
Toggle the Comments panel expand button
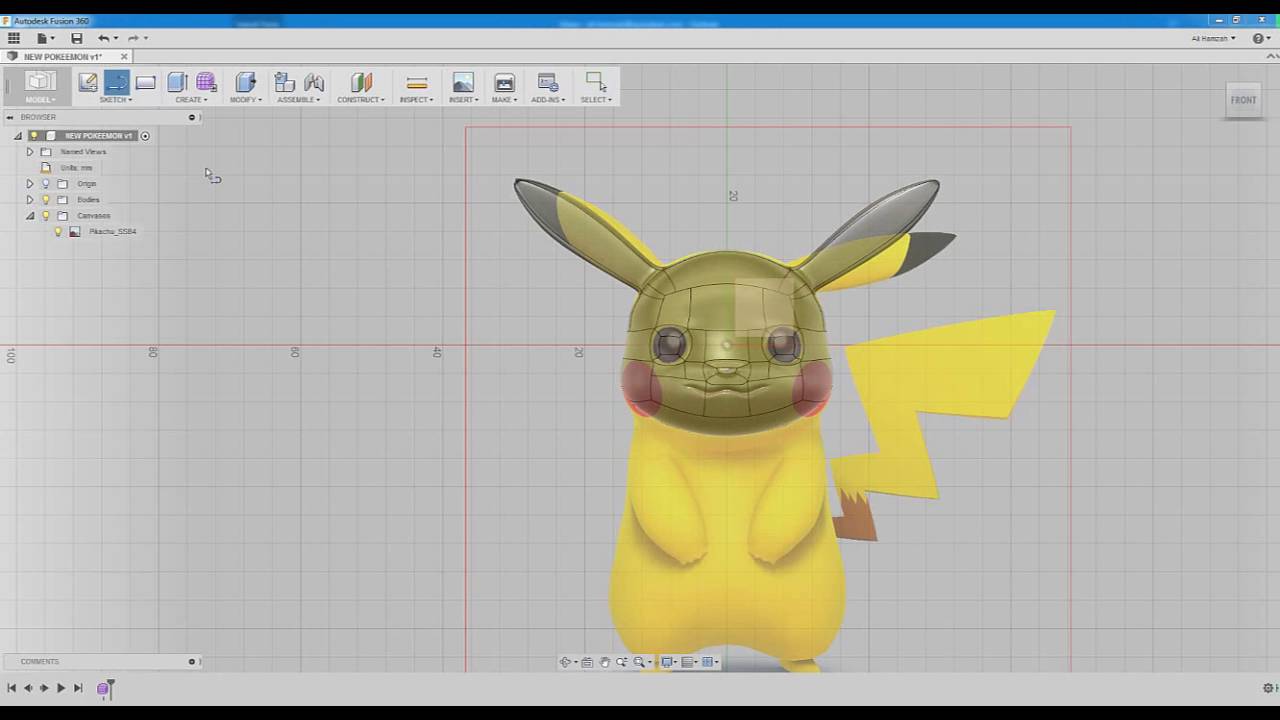pos(192,661)
